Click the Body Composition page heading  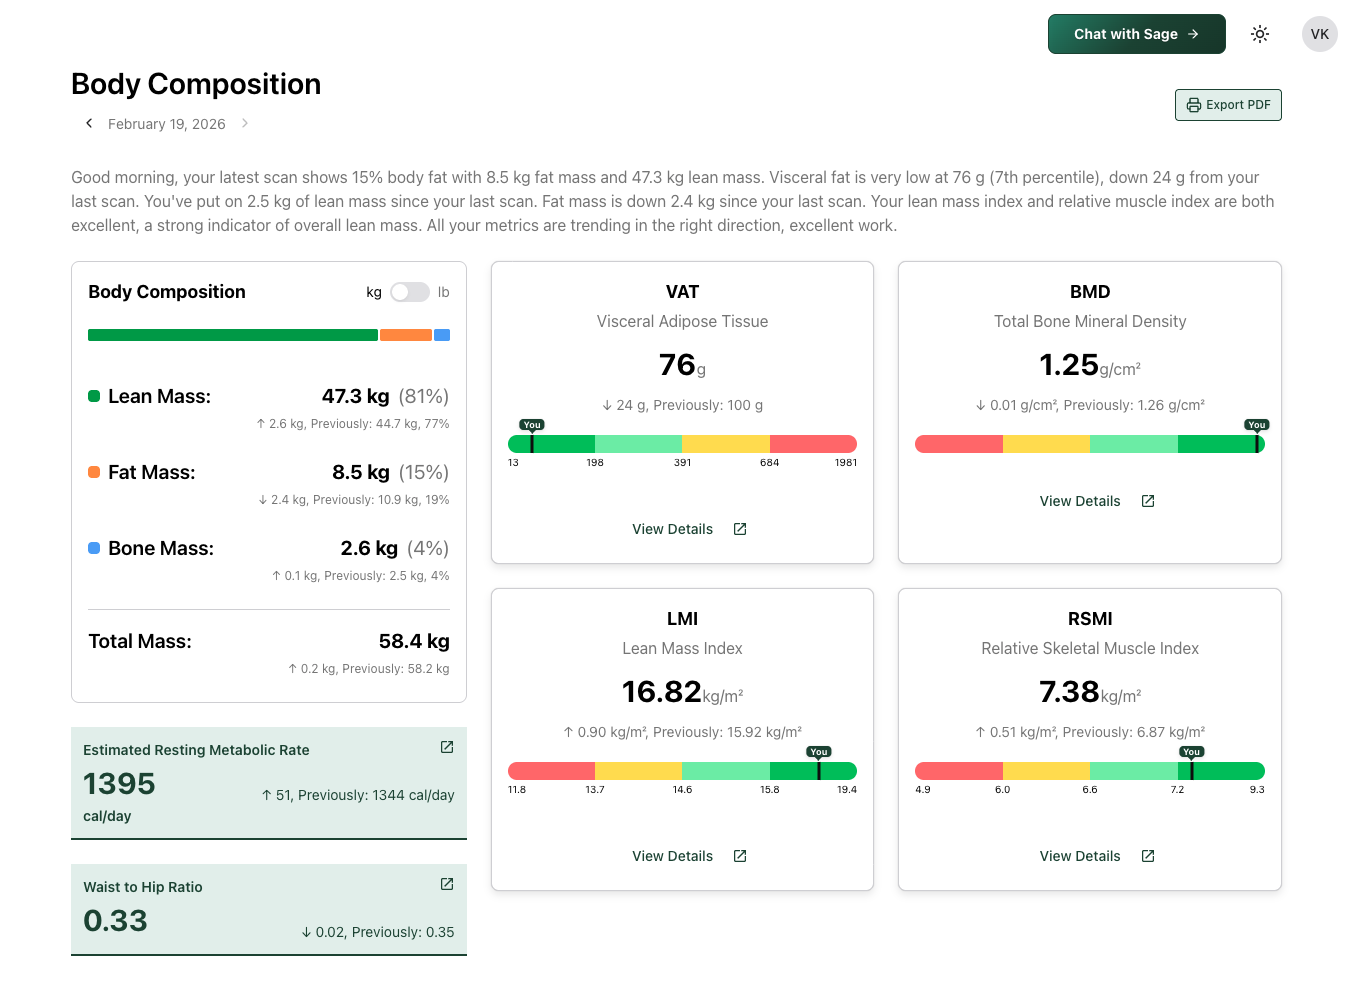[x=196, y=84]
